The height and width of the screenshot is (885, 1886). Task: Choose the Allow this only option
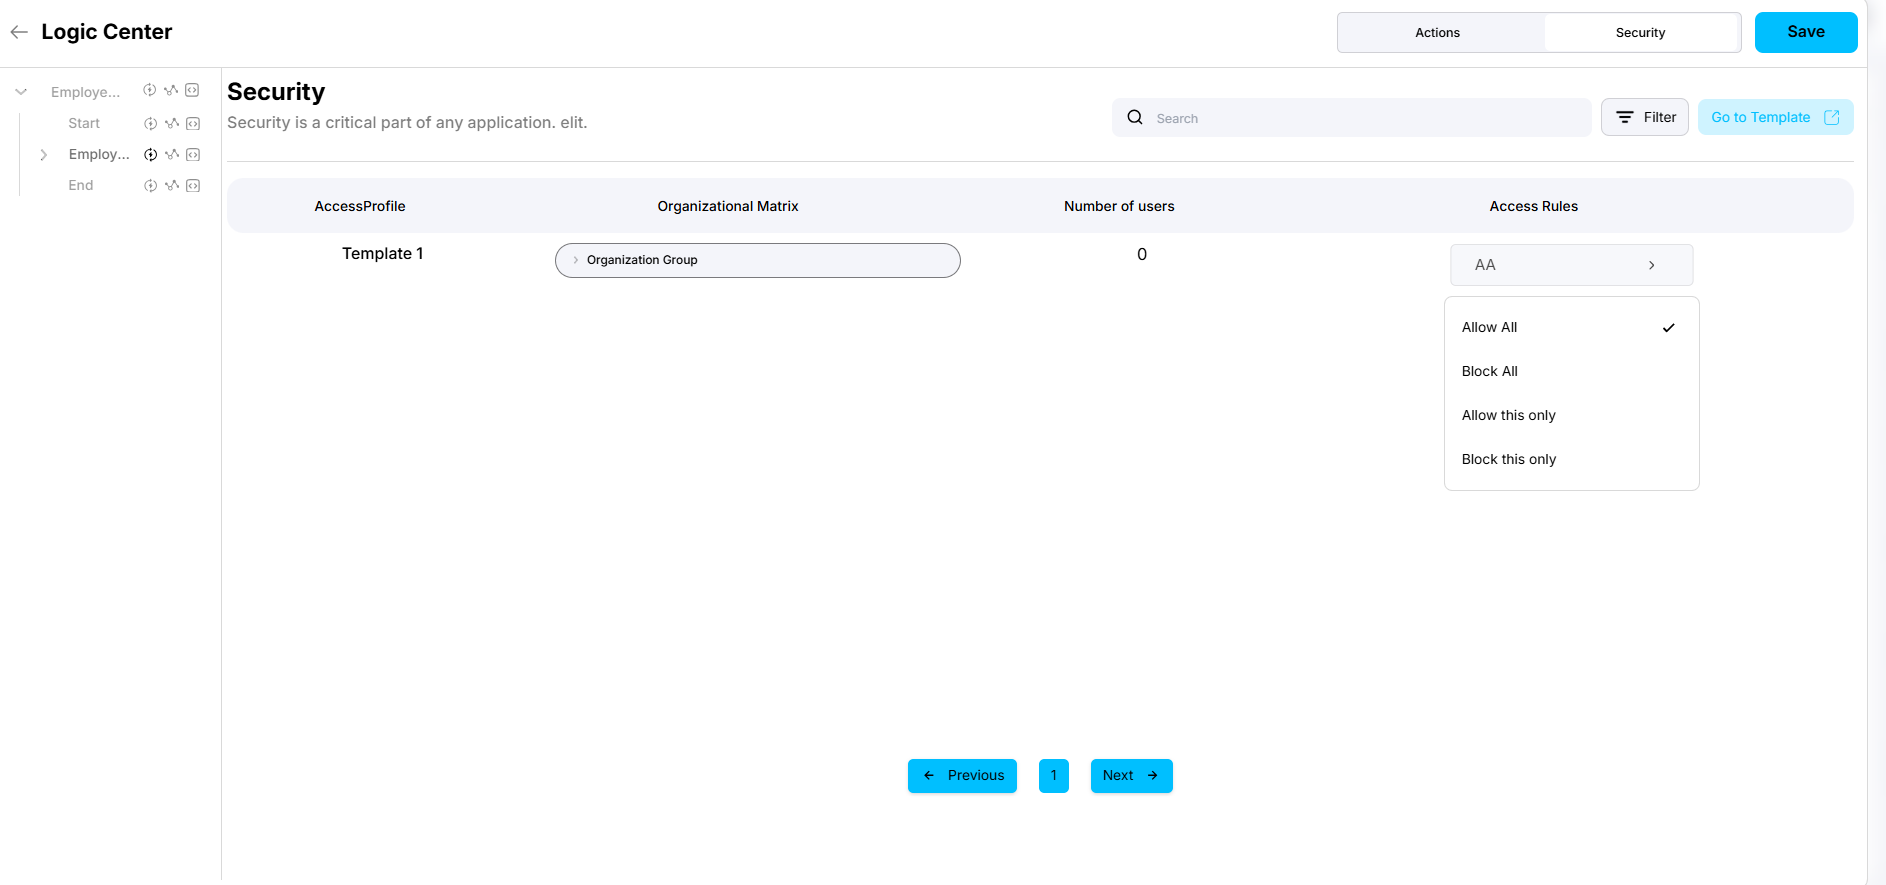[1508, 415]
